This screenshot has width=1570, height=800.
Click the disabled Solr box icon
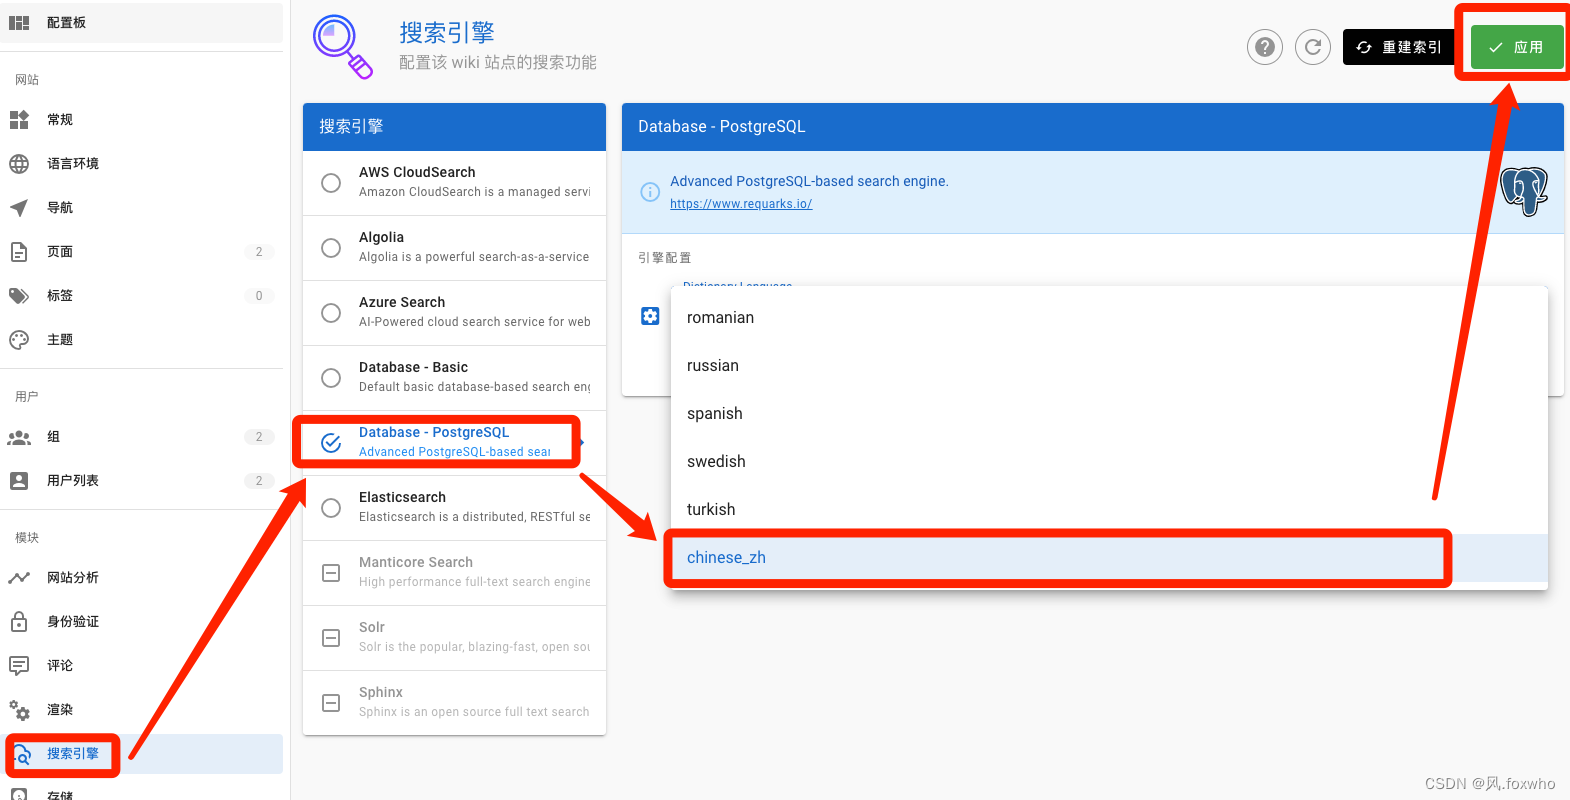tap(331, 638)
